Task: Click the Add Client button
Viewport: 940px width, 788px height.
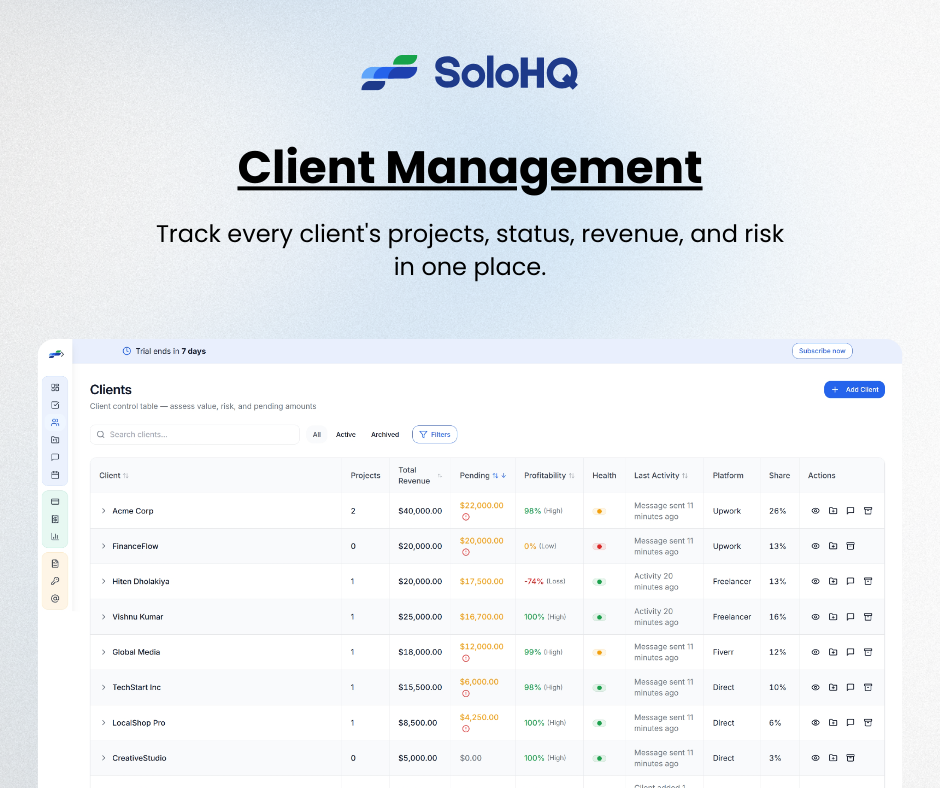Action: pos(854,389)
